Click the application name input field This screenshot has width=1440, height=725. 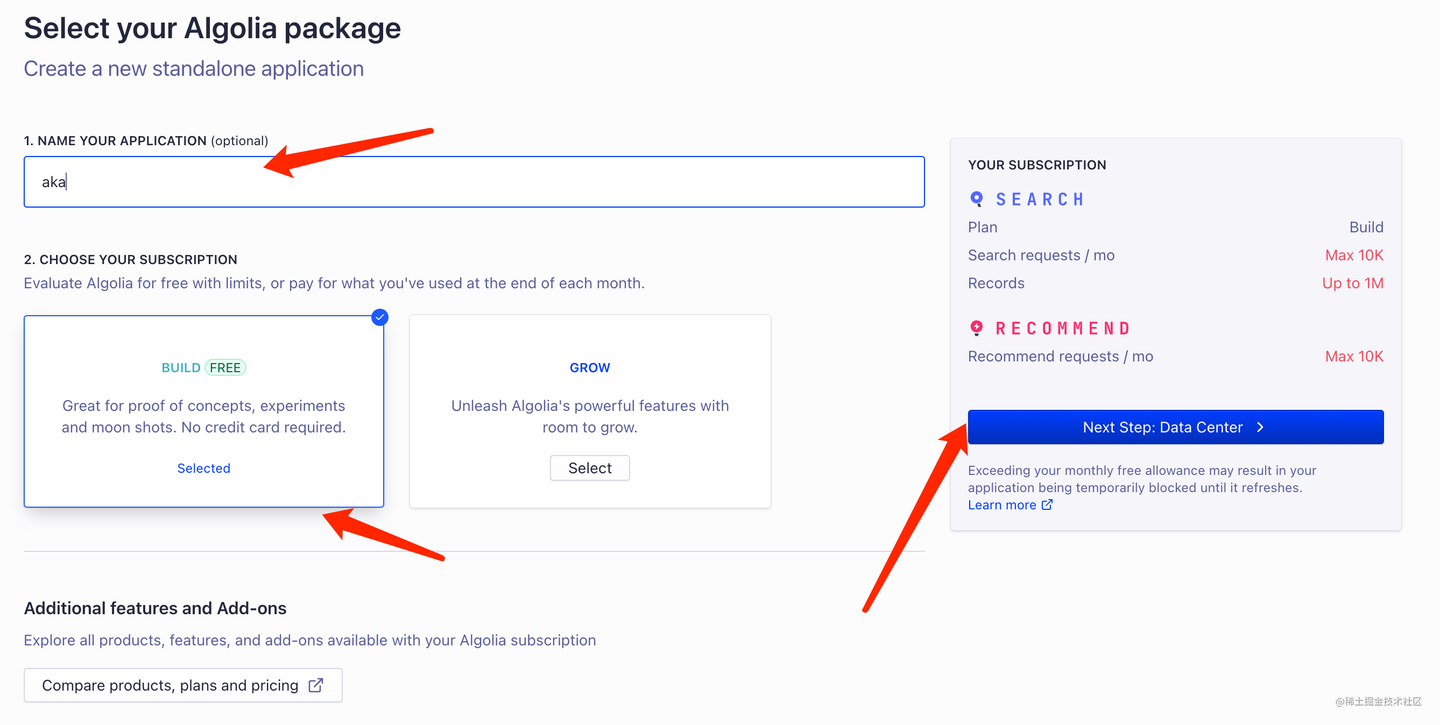pos(473,181)
